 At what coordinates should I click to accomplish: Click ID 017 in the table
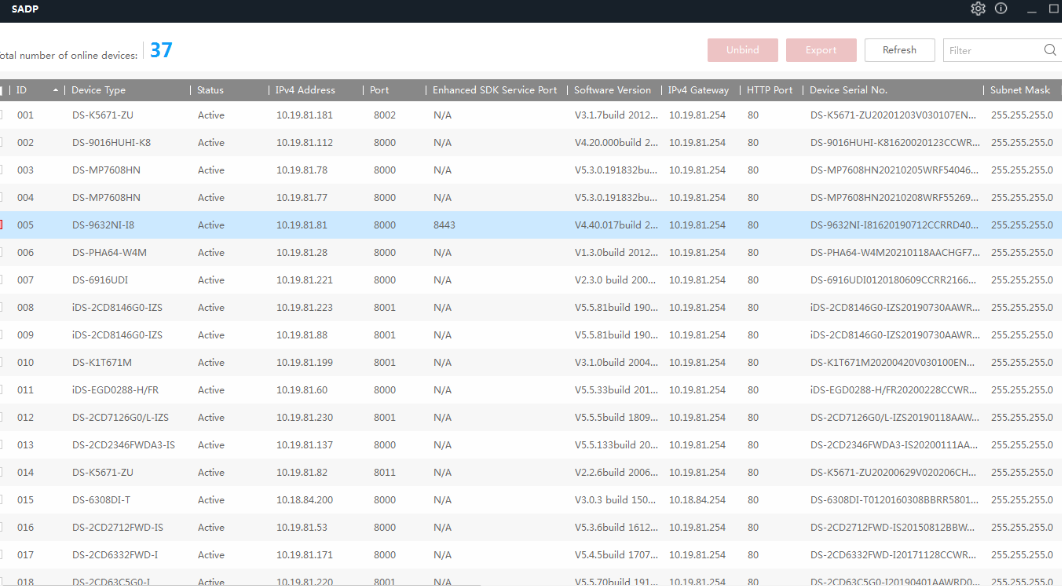[x=25, y=555]
